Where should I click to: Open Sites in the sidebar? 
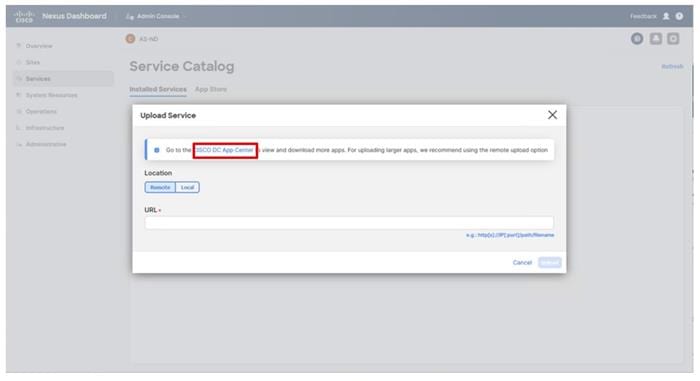tap(33, 62)
